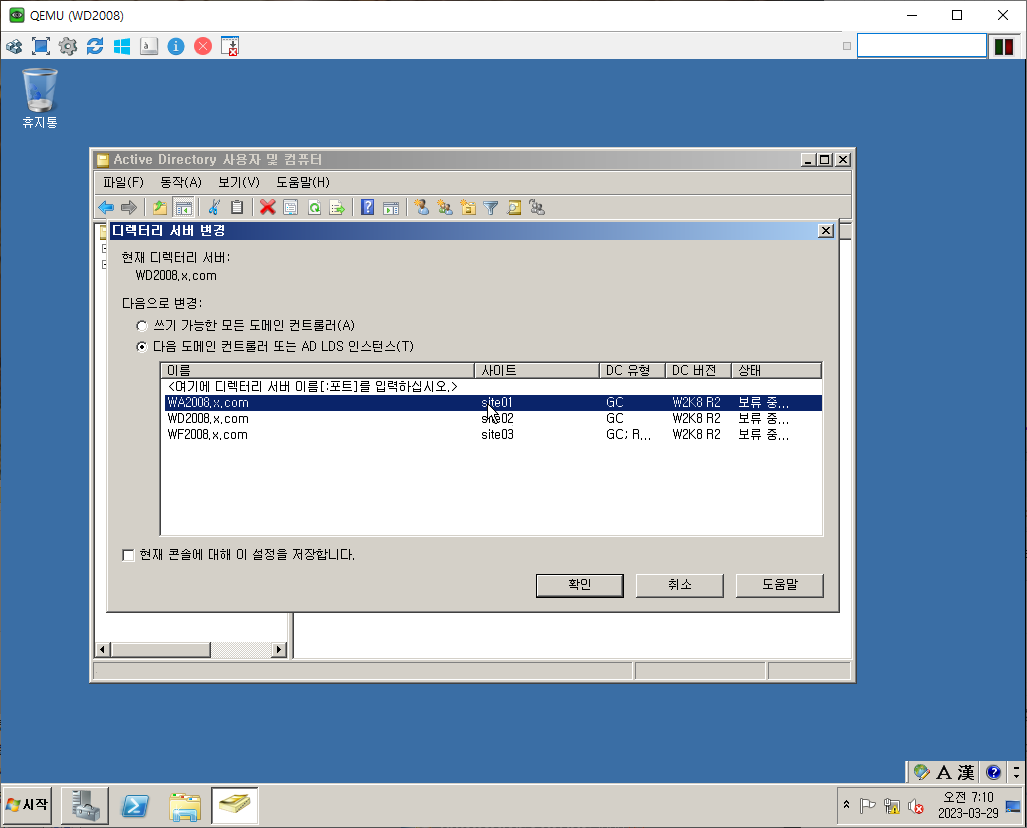Sort by the DC 버전 column header
The image size is (1027, 828).
(698, 370)
